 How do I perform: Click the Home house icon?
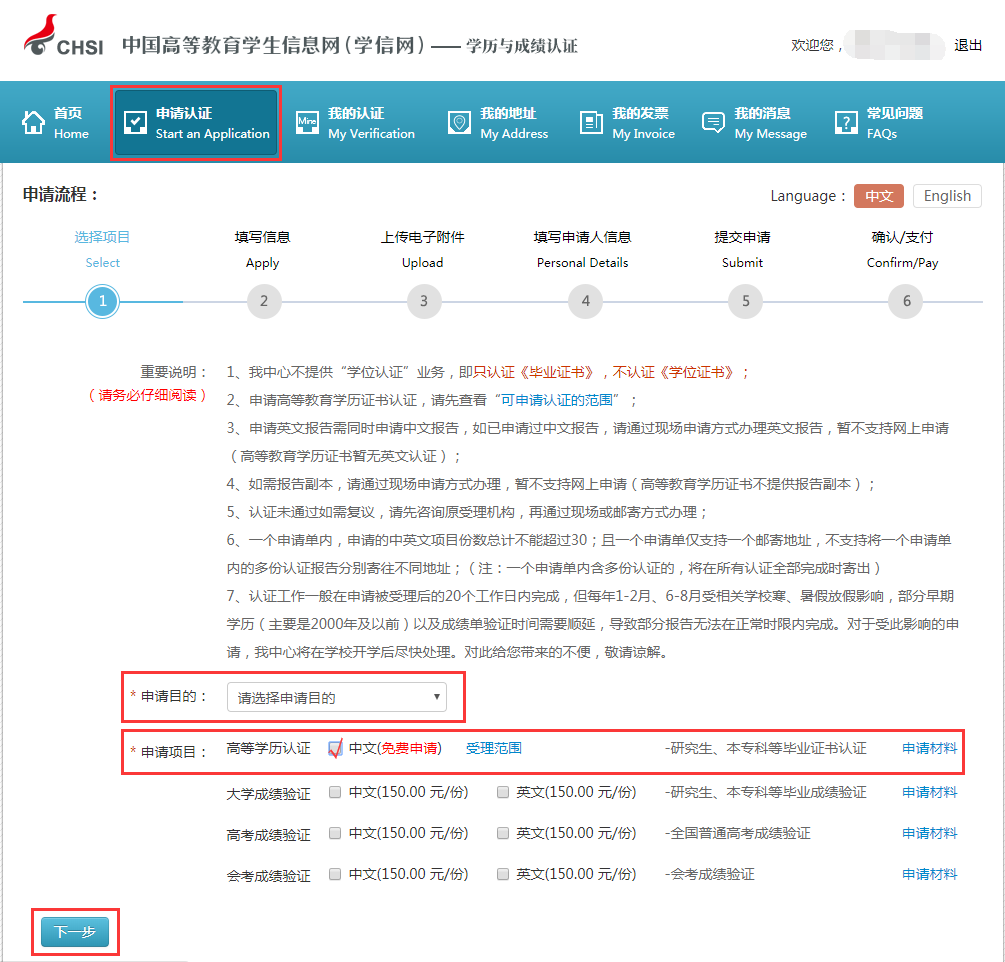[34, 123]
